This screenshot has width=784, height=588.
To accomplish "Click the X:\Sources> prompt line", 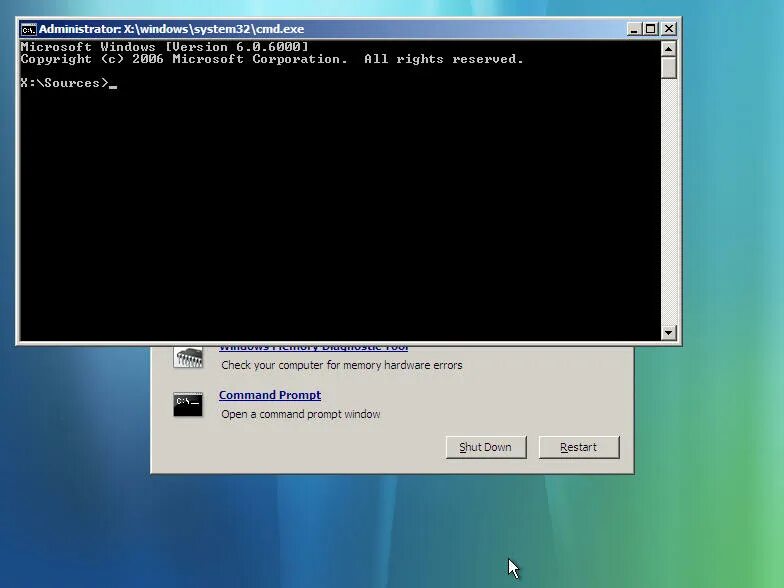I will point(68,83).
